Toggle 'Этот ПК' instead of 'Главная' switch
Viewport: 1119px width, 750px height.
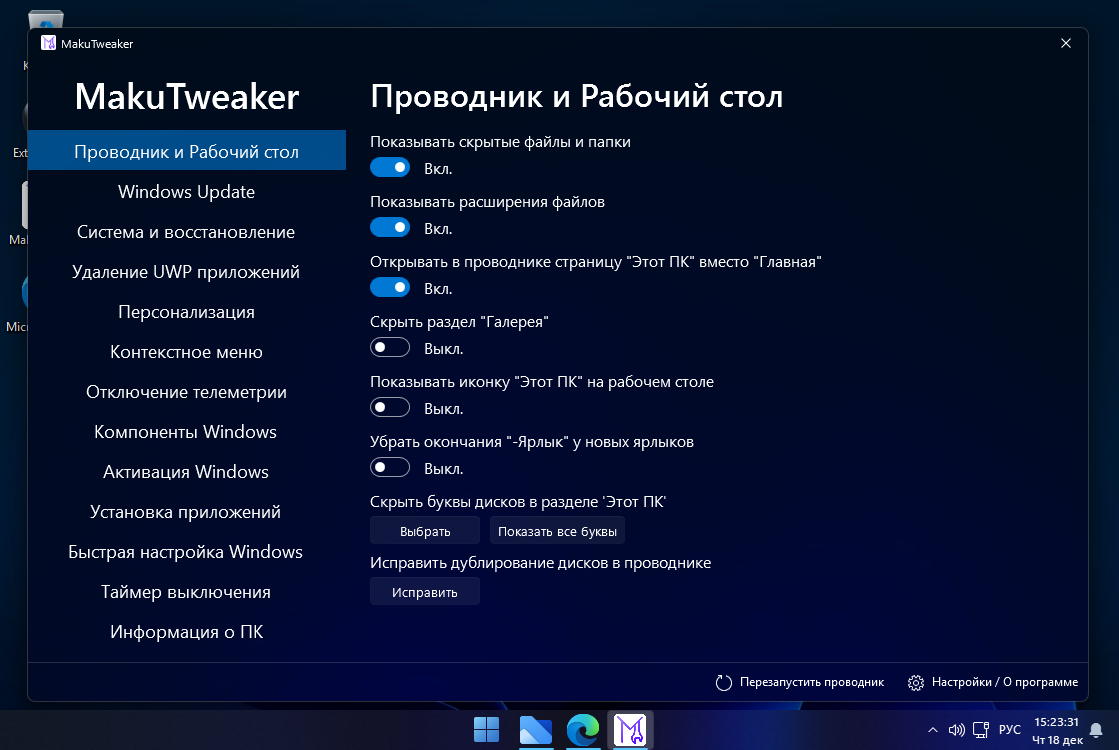tap(390, 288)
